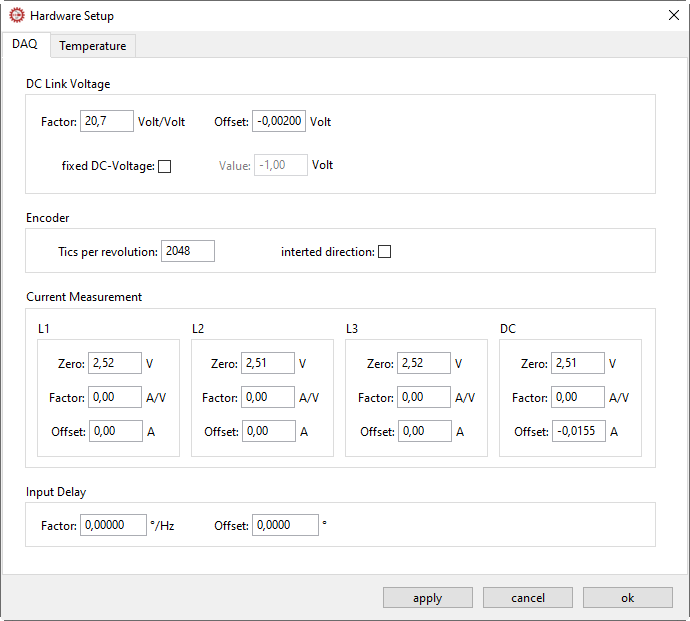The image size is (690, 621).
Task: Click the '°/Hz' unit label
Action: (162, 525)
